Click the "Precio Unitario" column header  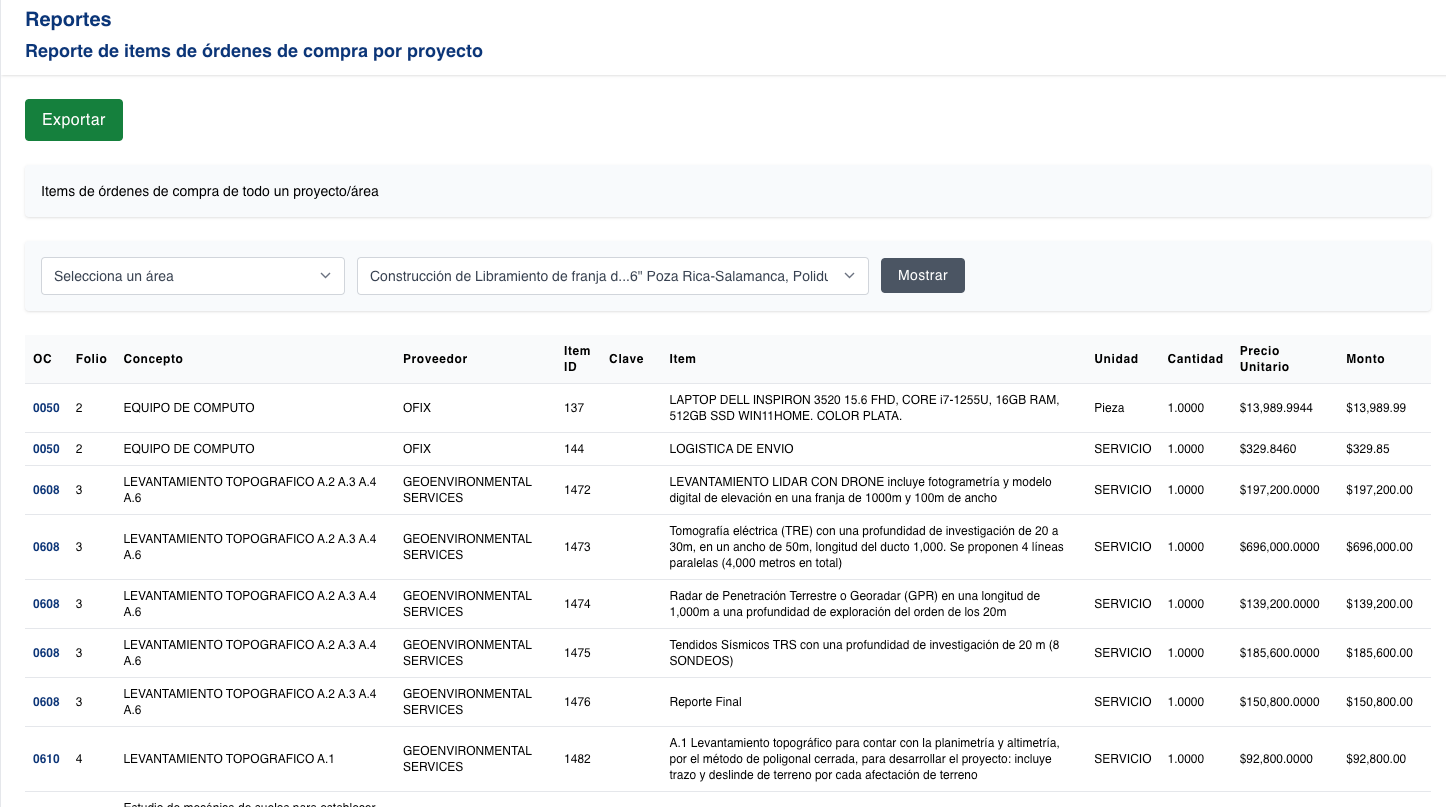pyautogui.click(x=1263, y=358)
